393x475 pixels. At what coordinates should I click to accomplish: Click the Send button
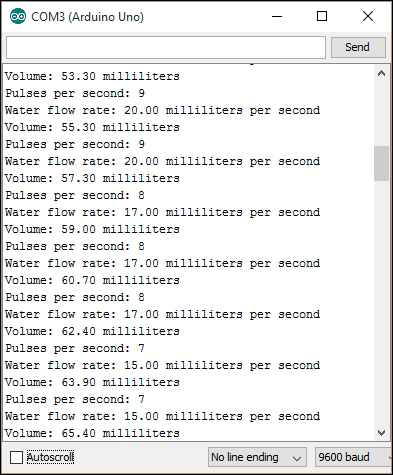(x=358, y=47)
